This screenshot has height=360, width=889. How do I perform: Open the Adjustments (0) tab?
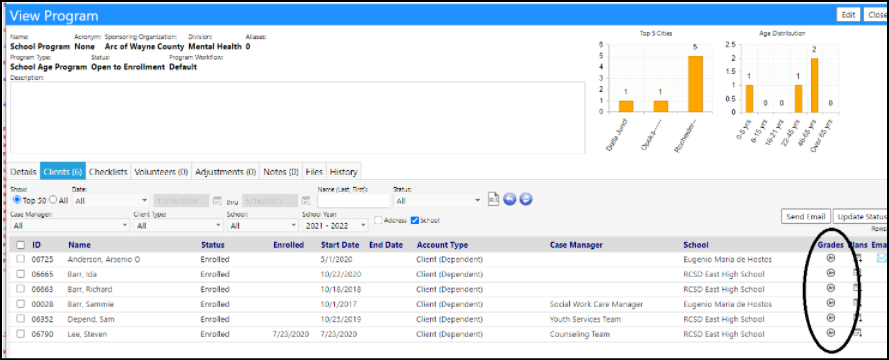(x=225, y=172)
